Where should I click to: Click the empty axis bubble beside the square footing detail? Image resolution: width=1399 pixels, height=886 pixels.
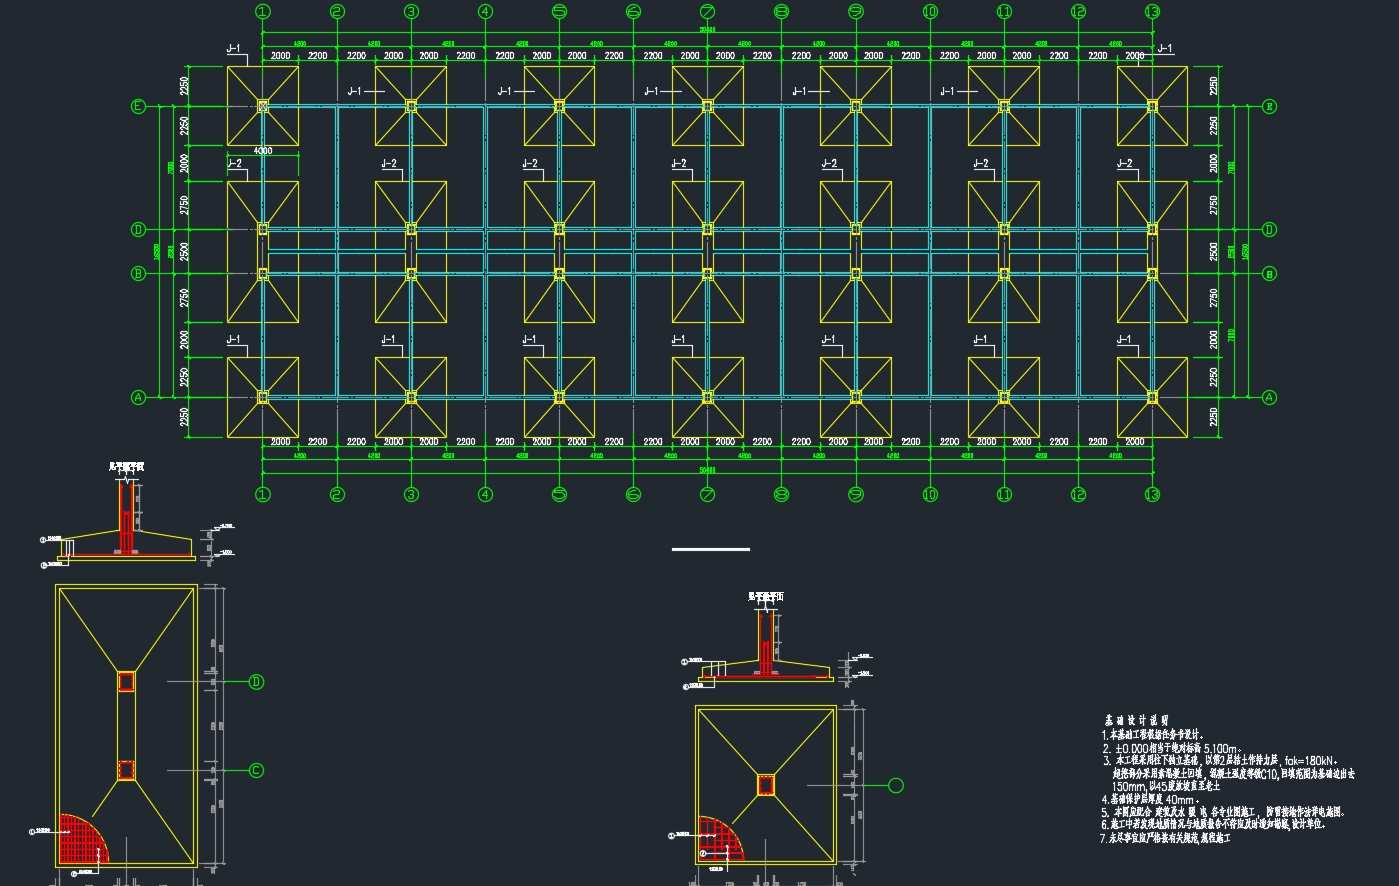click(896, 785)
